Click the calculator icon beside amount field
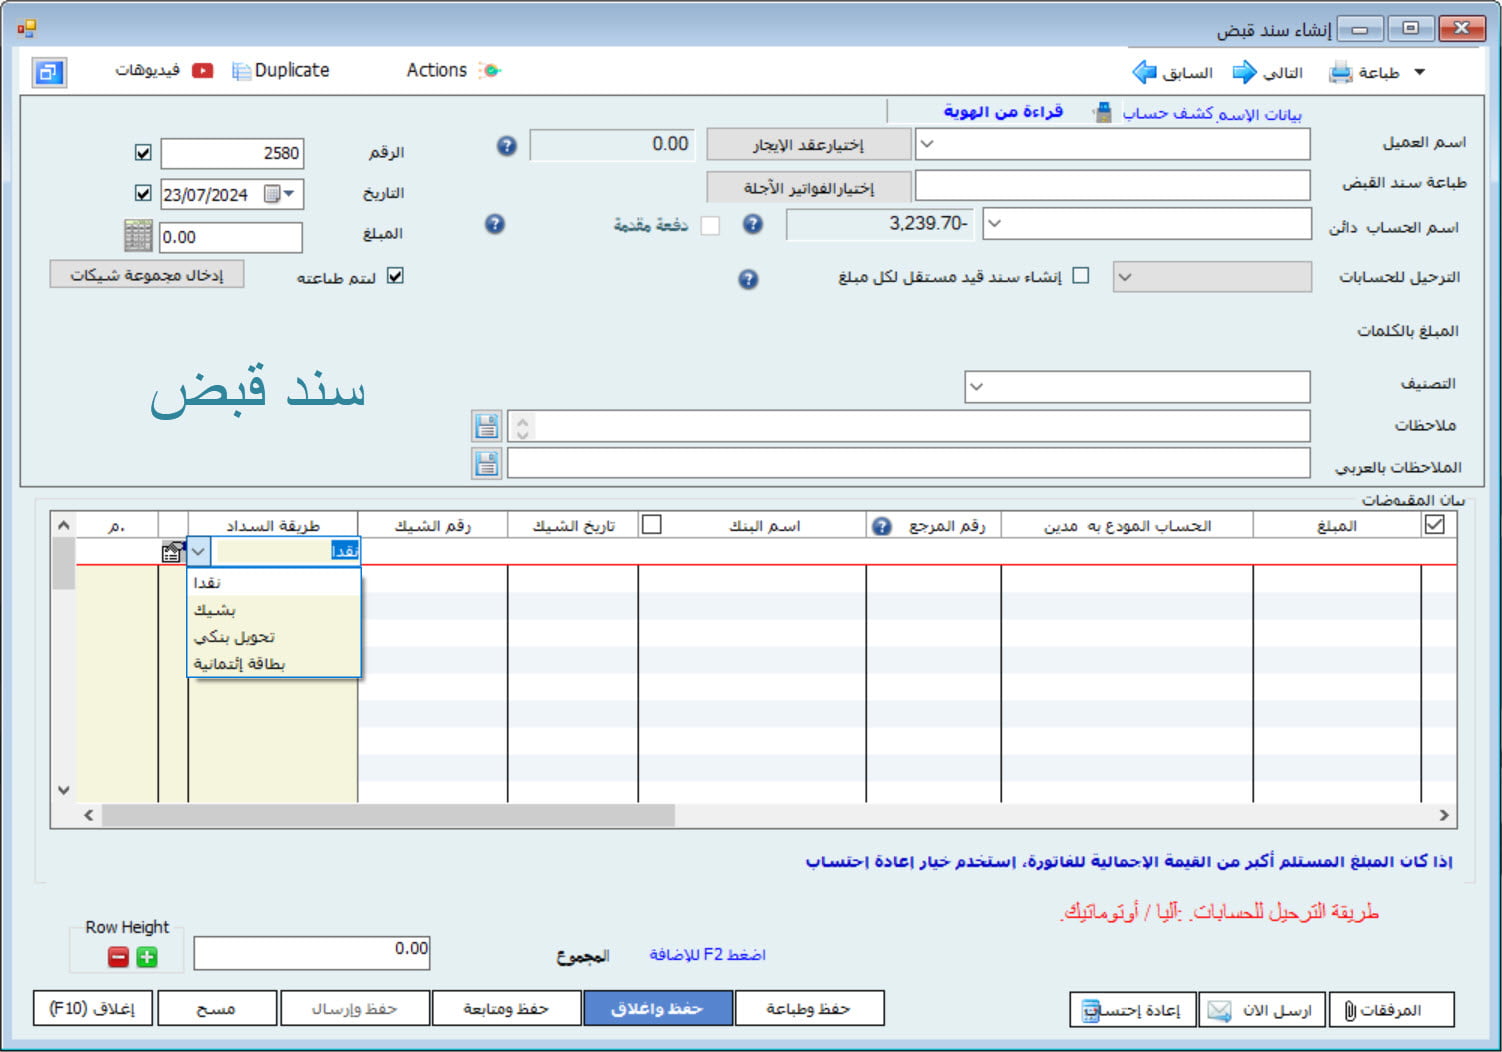This screenshot has width=1502, height=1052. click(x=138, y=236)
